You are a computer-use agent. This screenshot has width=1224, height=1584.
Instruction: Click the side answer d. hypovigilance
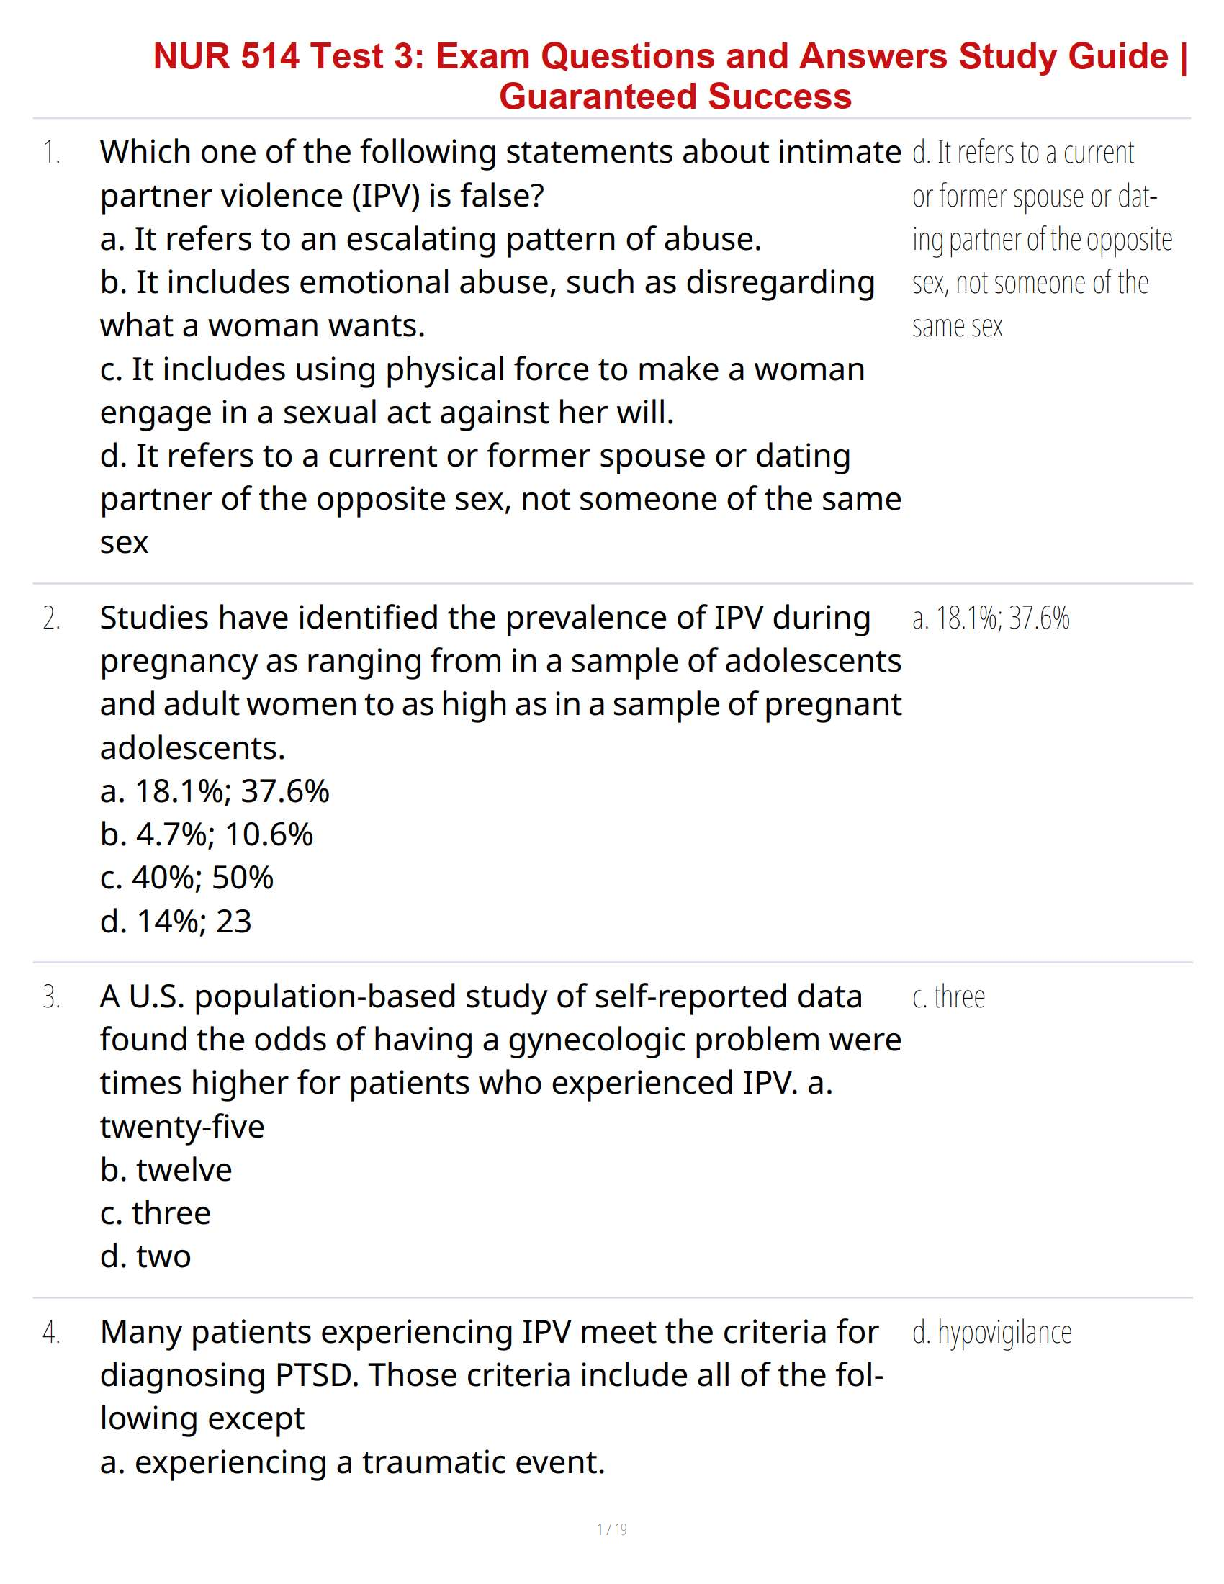point(991,1333)
